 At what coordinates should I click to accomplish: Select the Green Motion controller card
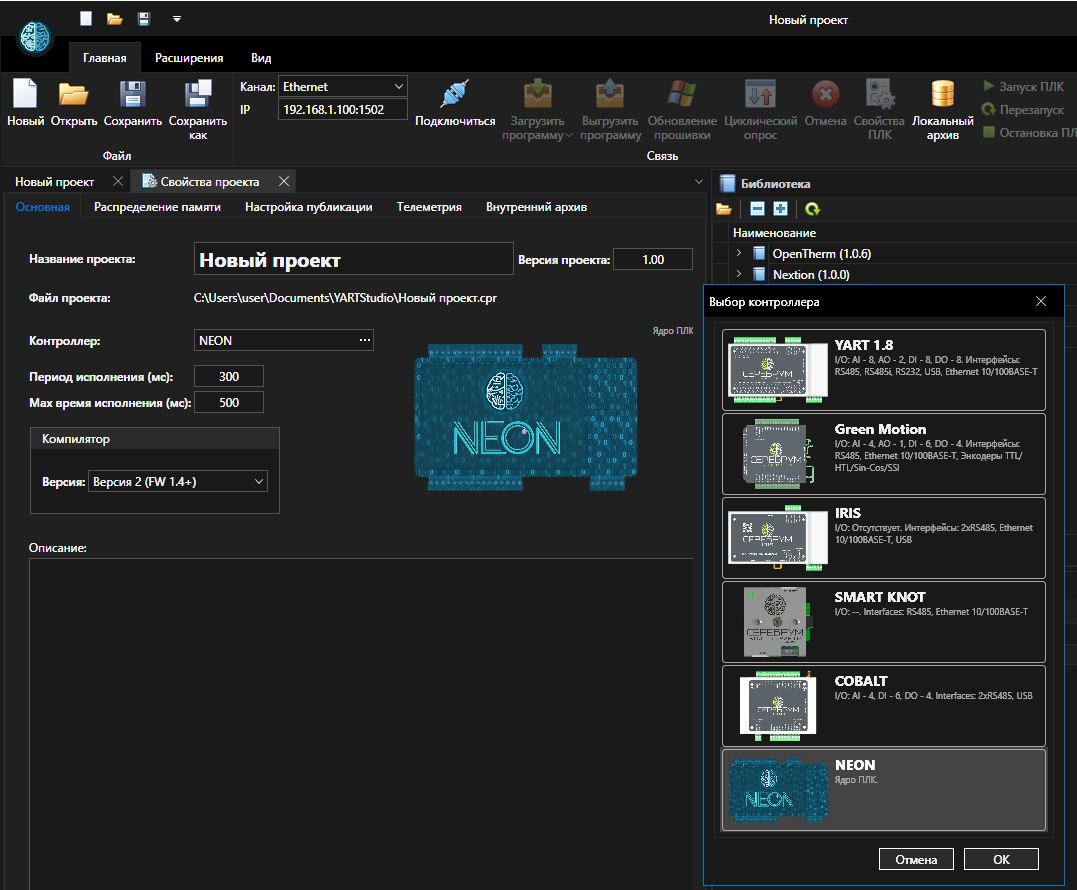(884, 454)
